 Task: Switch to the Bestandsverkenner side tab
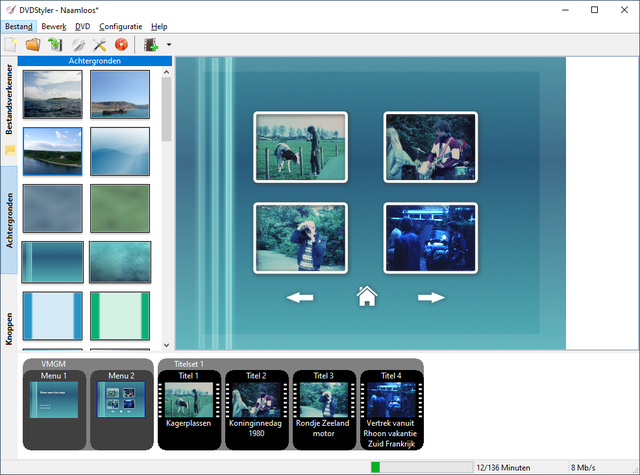9,98
